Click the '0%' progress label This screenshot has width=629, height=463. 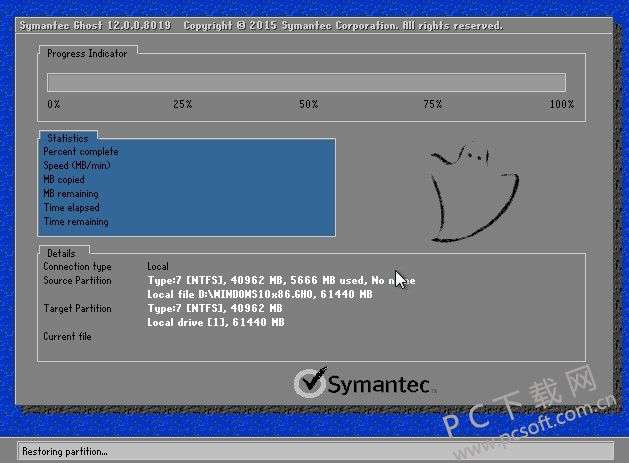coord(54,104)
